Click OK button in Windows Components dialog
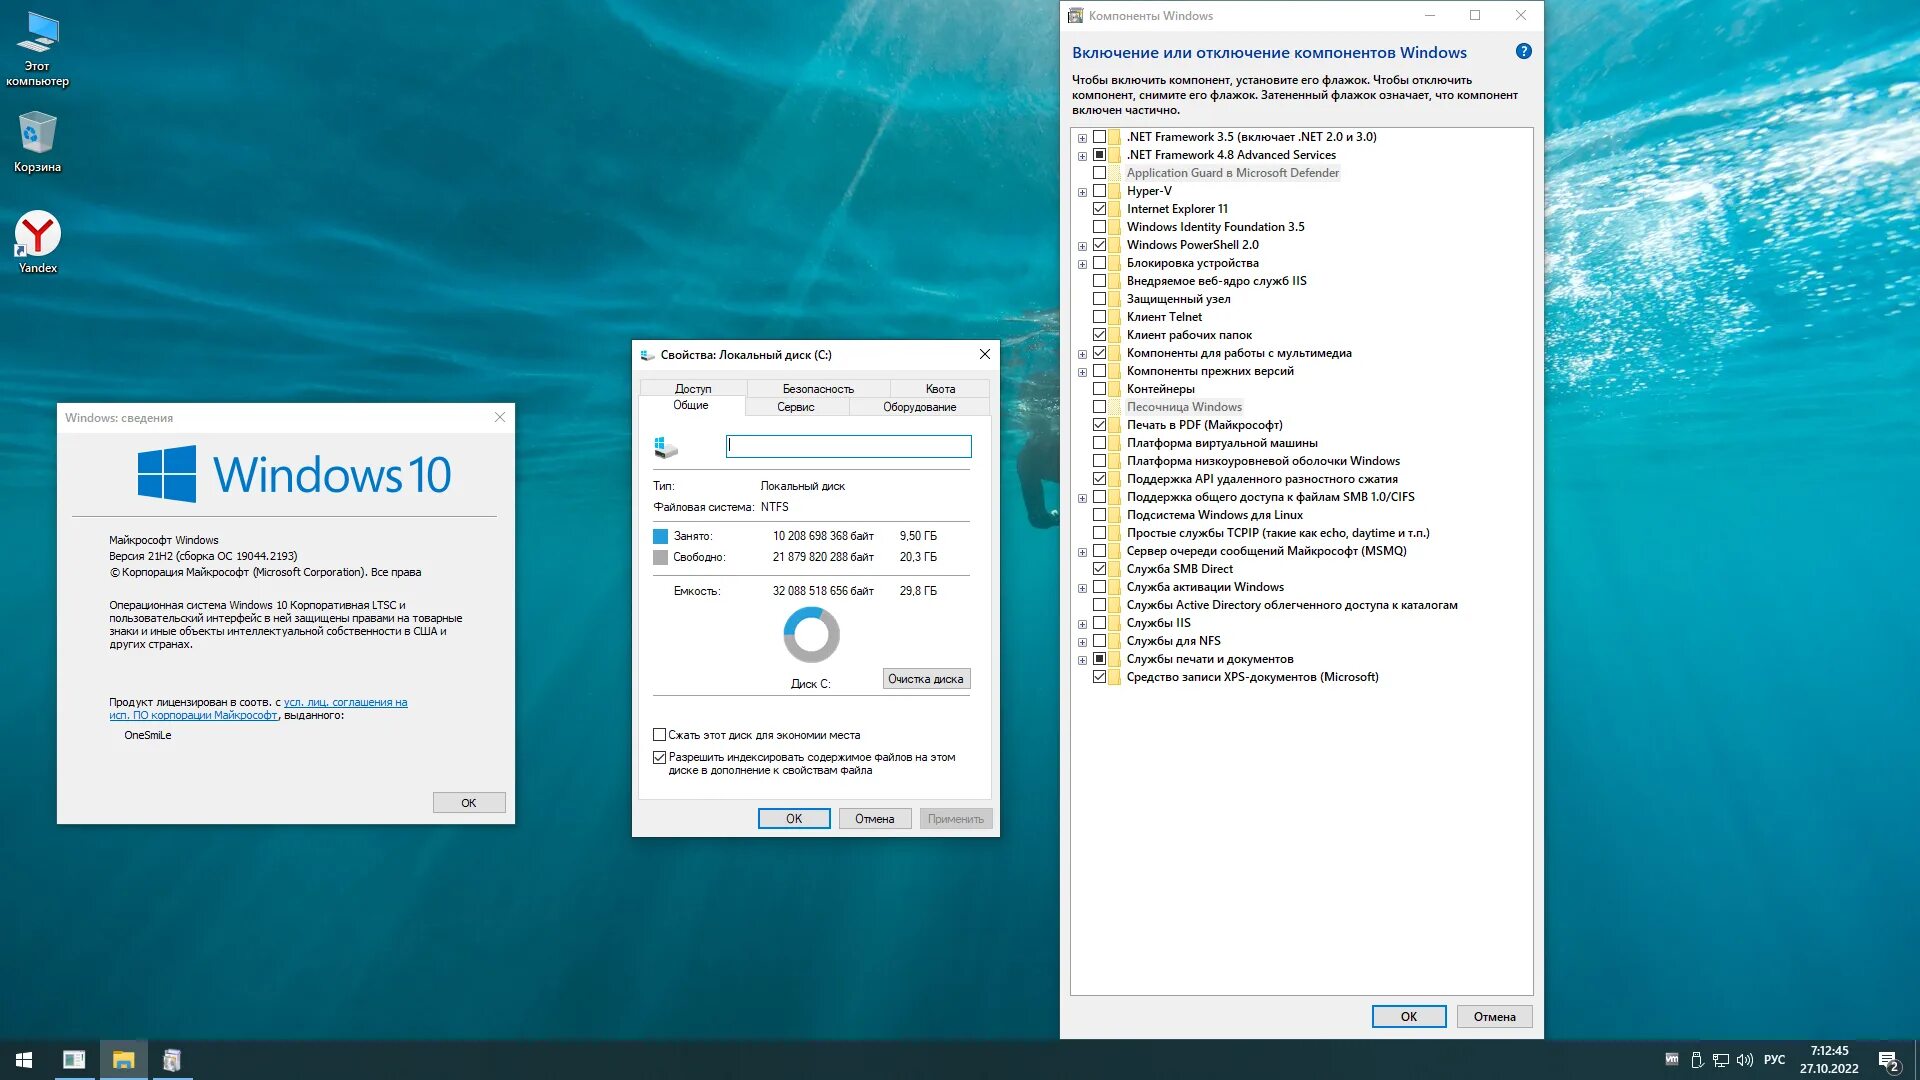Screen dimensions: 1920x1080 point(1408,1015)
